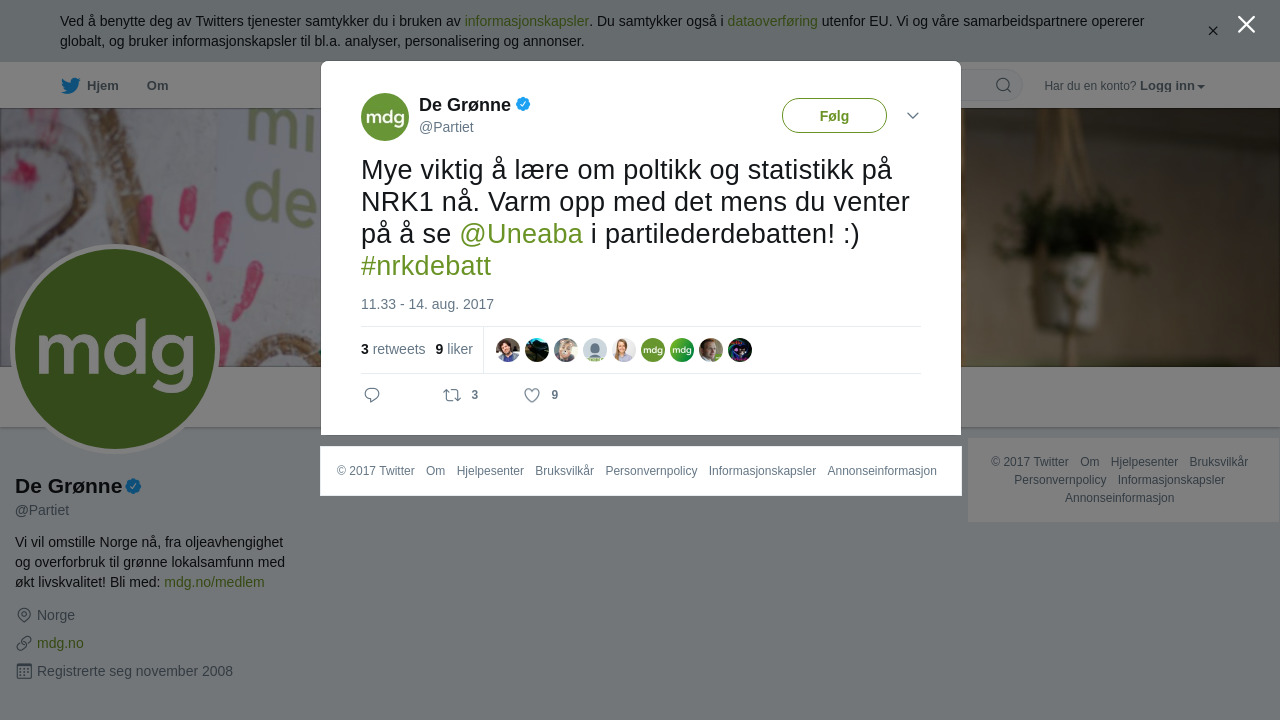Click the reply speech bubble icon
Screen dimensions: 1280x720
(x=372, y=395)
